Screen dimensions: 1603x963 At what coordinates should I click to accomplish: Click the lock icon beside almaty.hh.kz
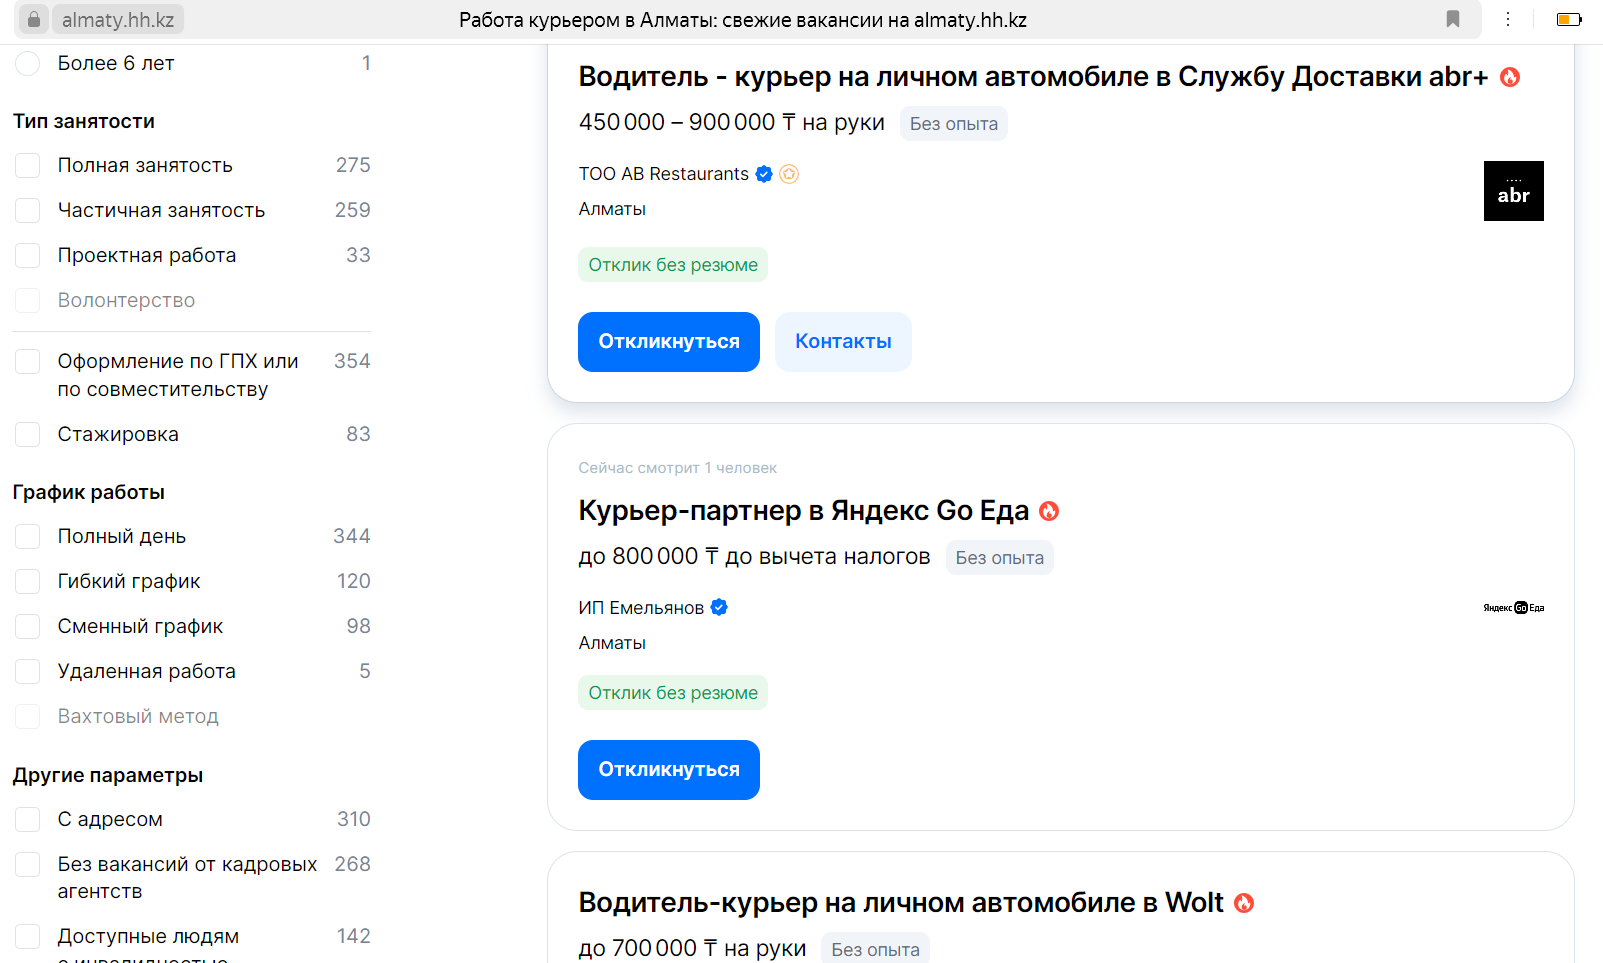click(34, 20)
